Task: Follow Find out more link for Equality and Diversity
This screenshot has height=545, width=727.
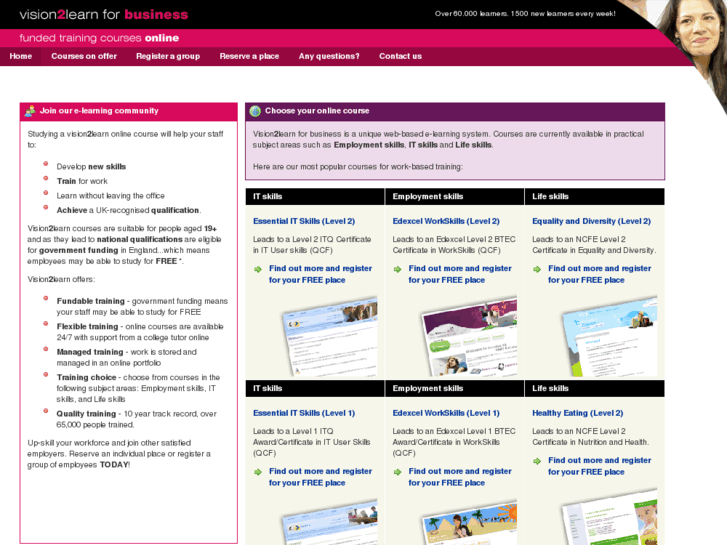Action: tap(599, 274)
